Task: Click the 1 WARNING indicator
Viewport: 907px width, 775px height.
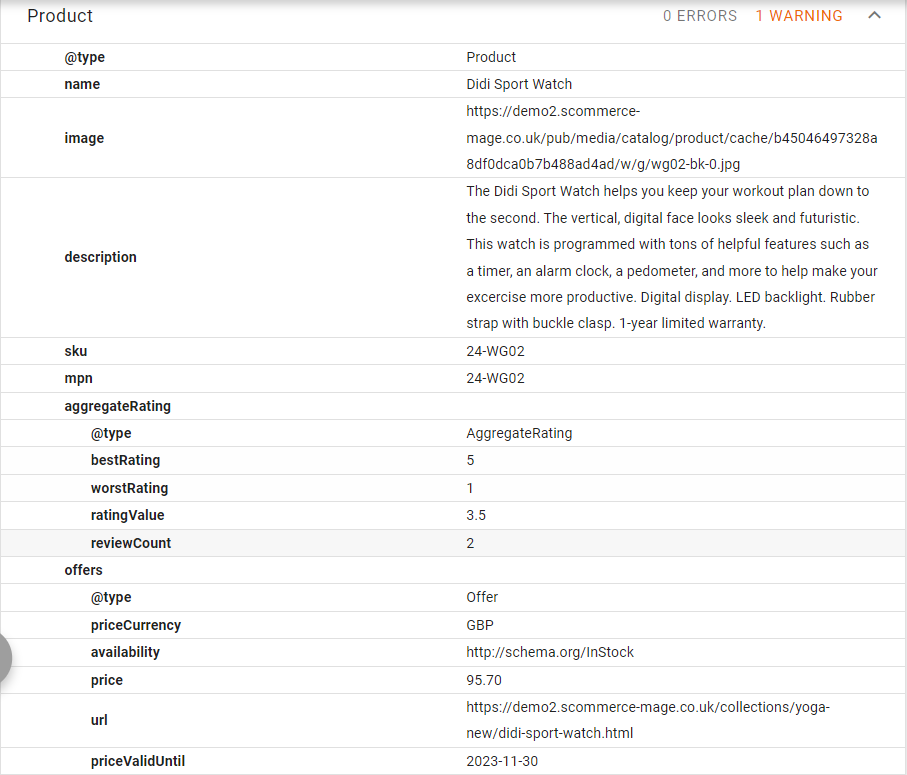Action: 798,16
